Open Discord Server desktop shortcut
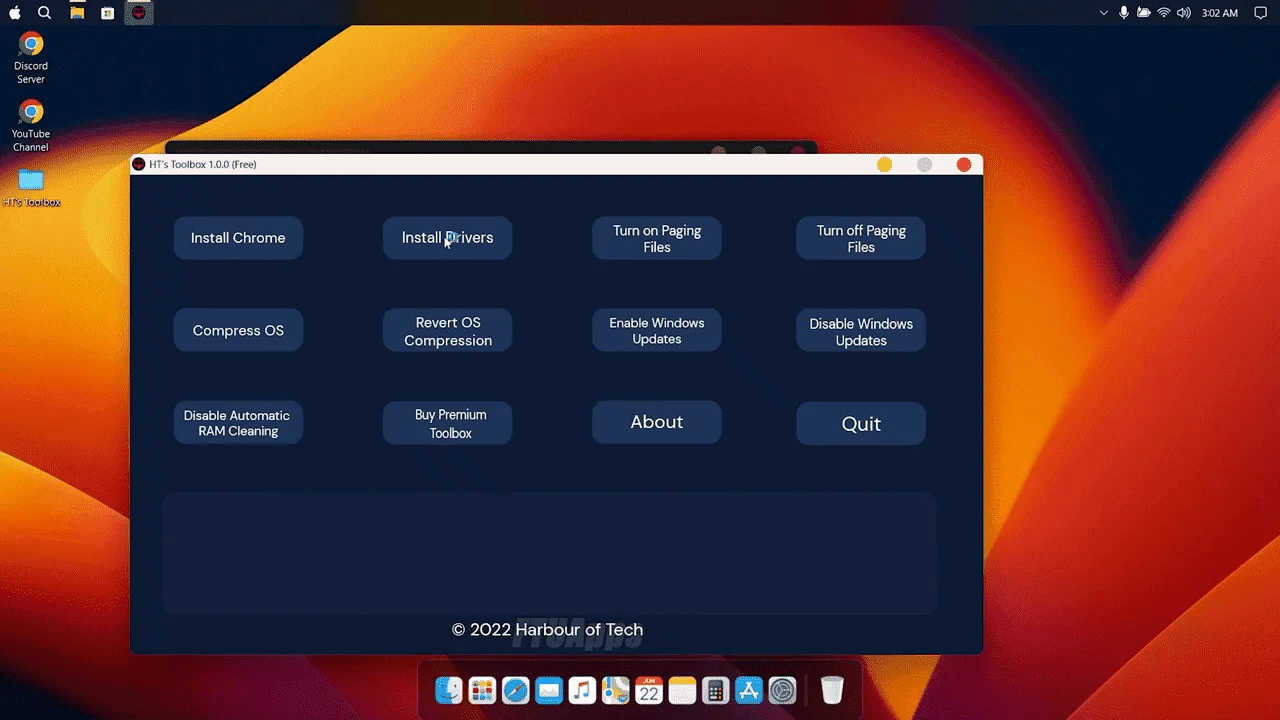Image resolution: width=1280 pixels, height=720 pixels. point(31,59)
